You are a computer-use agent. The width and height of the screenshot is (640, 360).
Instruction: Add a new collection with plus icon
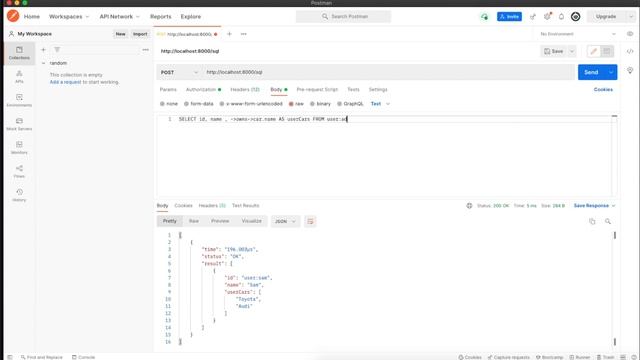[x=43, y=50]
